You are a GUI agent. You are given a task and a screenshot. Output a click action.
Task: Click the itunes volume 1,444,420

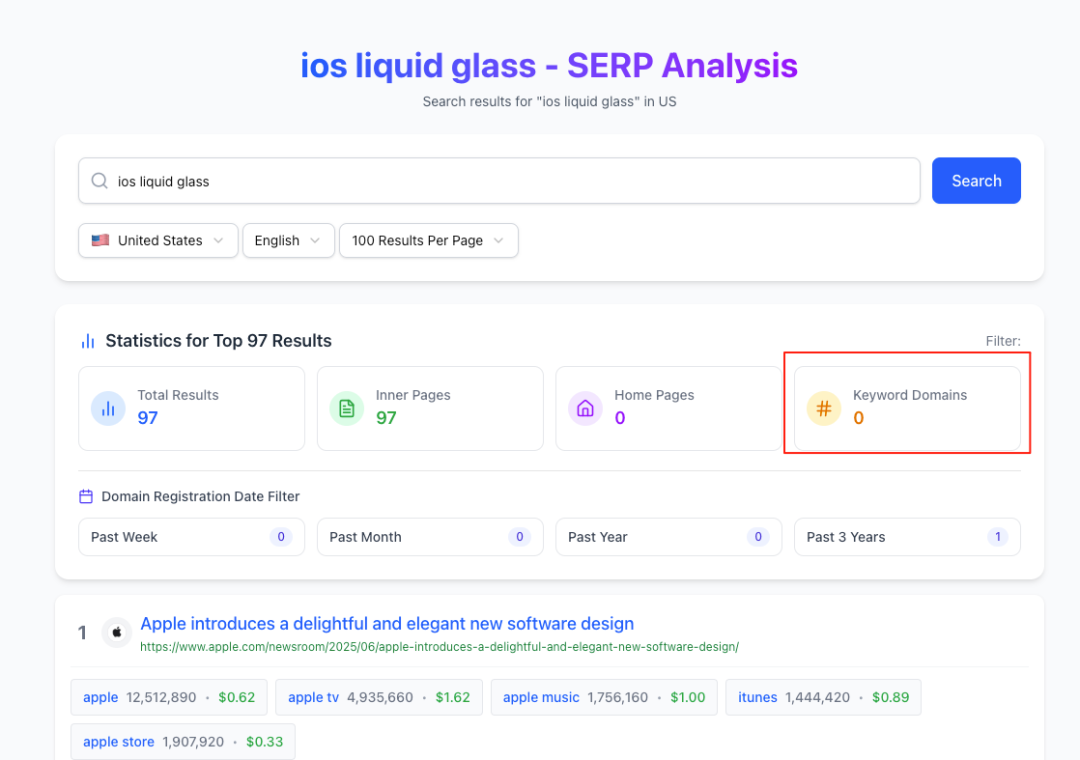point(818,697)
